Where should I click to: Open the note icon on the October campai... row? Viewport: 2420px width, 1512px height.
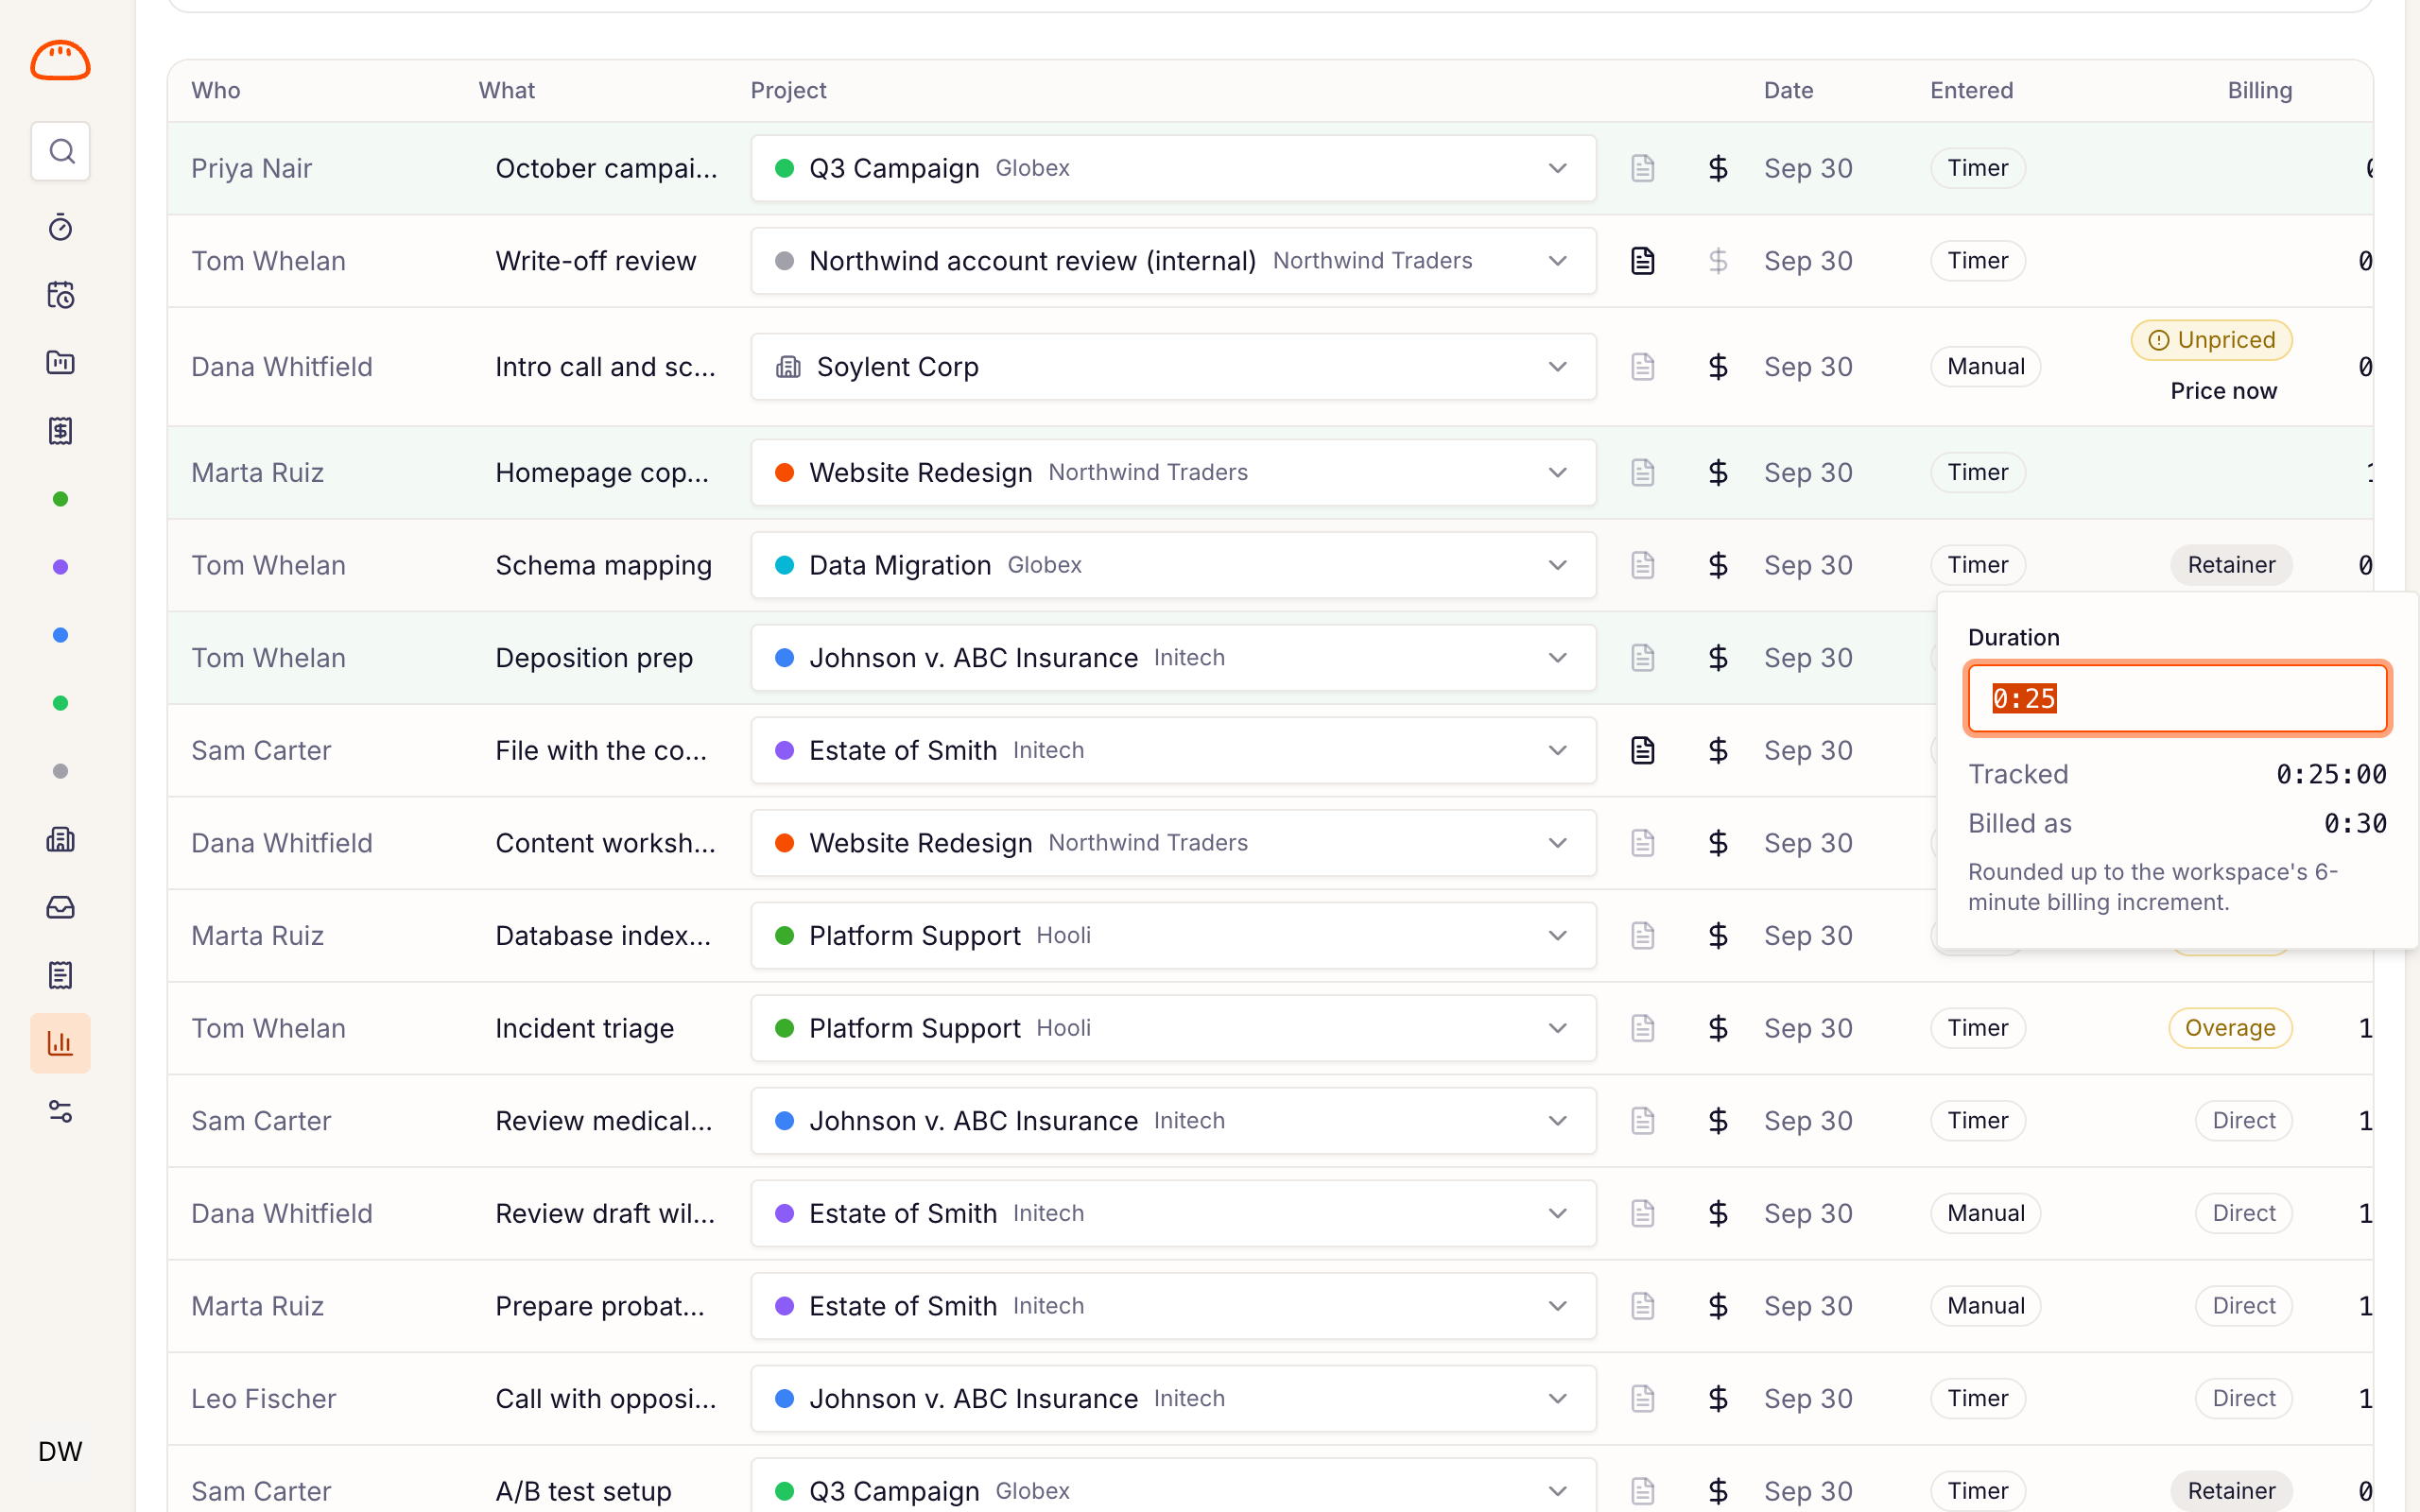[1642, 168]
